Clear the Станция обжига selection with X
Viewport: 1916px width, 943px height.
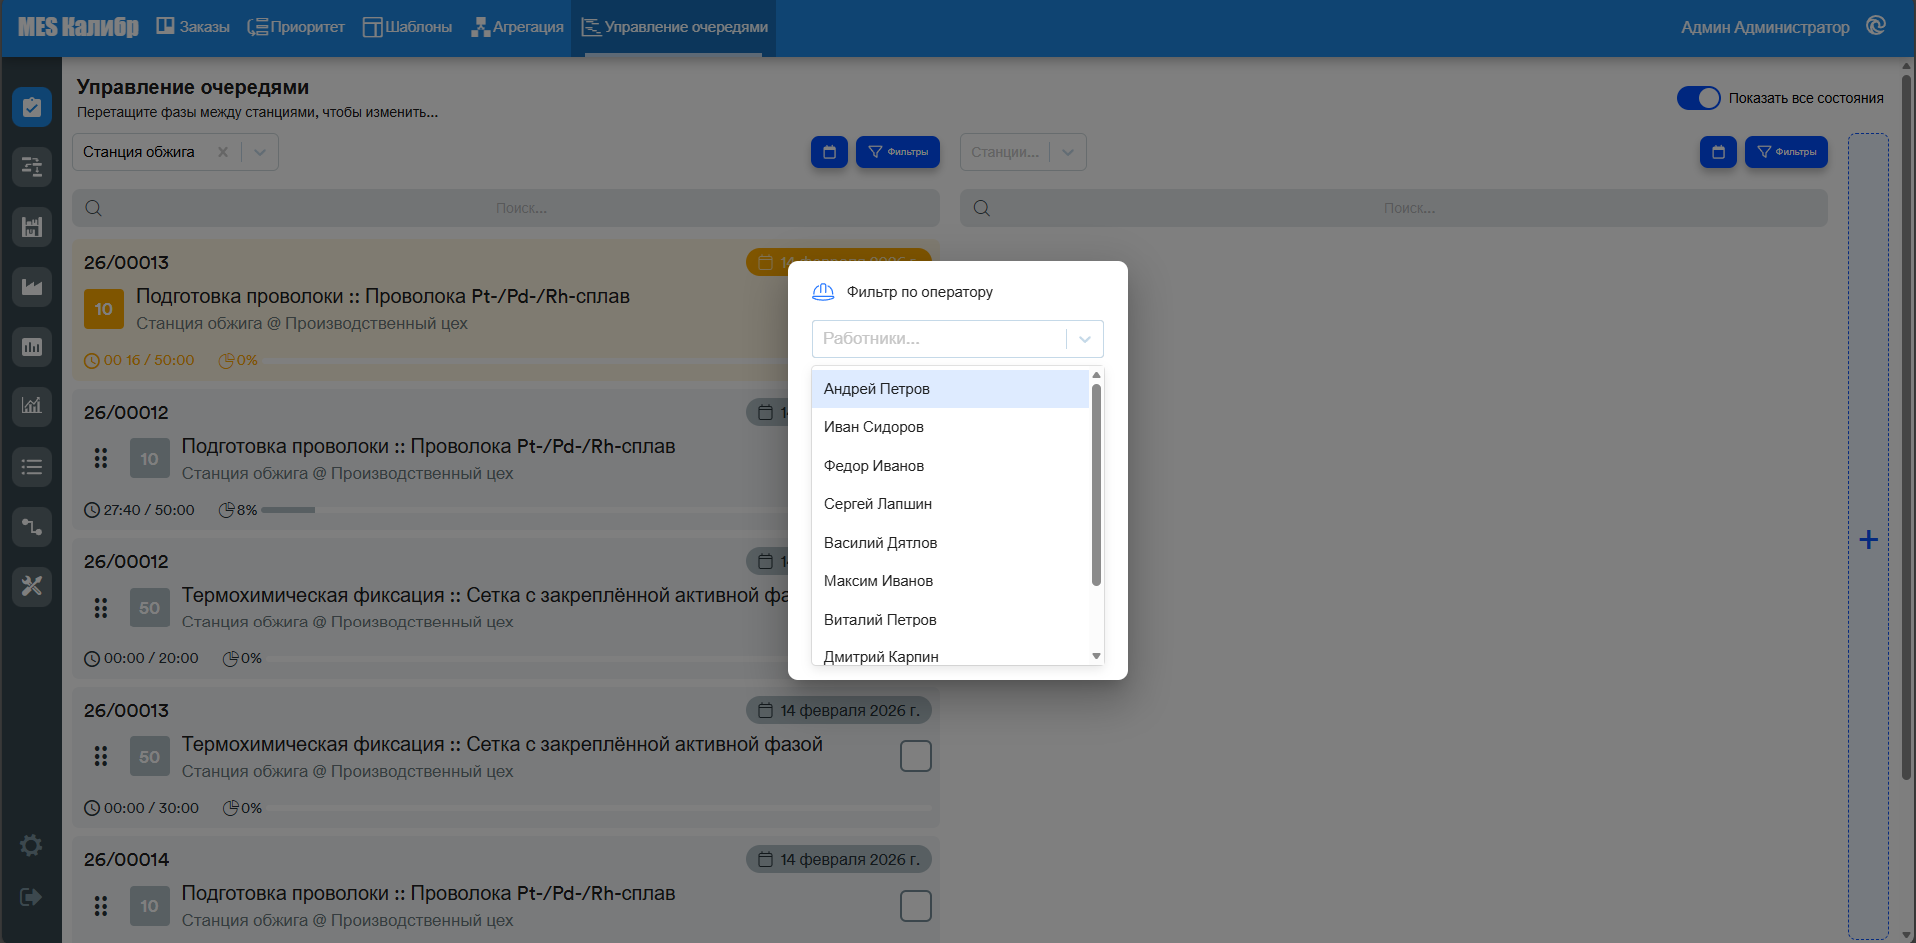coord(223,152)
